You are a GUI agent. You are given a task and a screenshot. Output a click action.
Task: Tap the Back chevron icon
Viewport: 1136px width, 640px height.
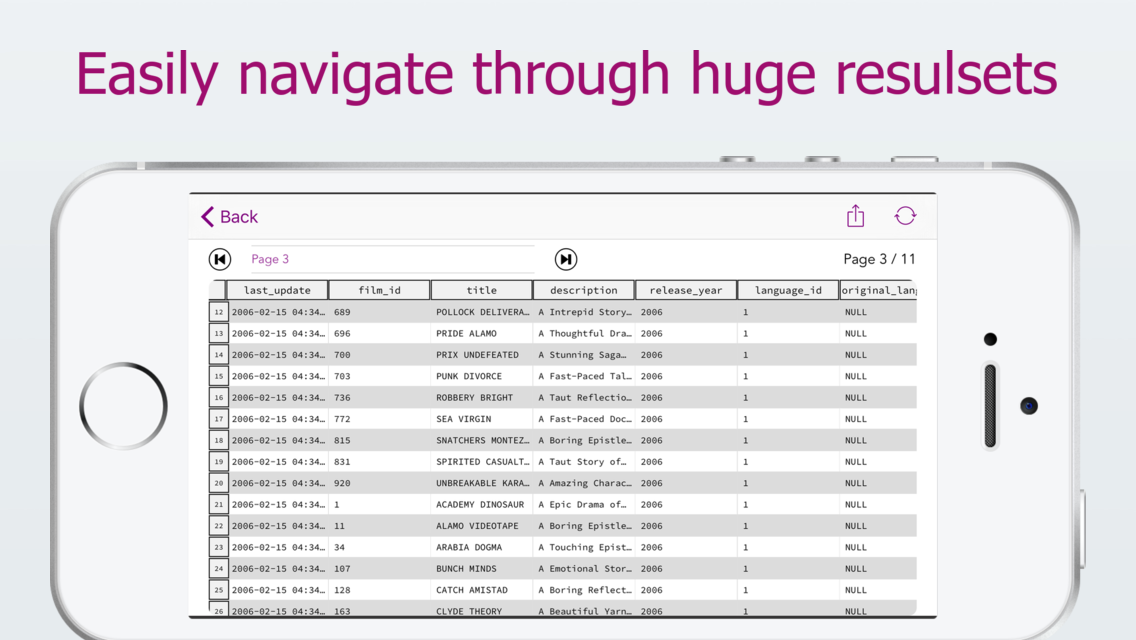click(x=207, y=216)
